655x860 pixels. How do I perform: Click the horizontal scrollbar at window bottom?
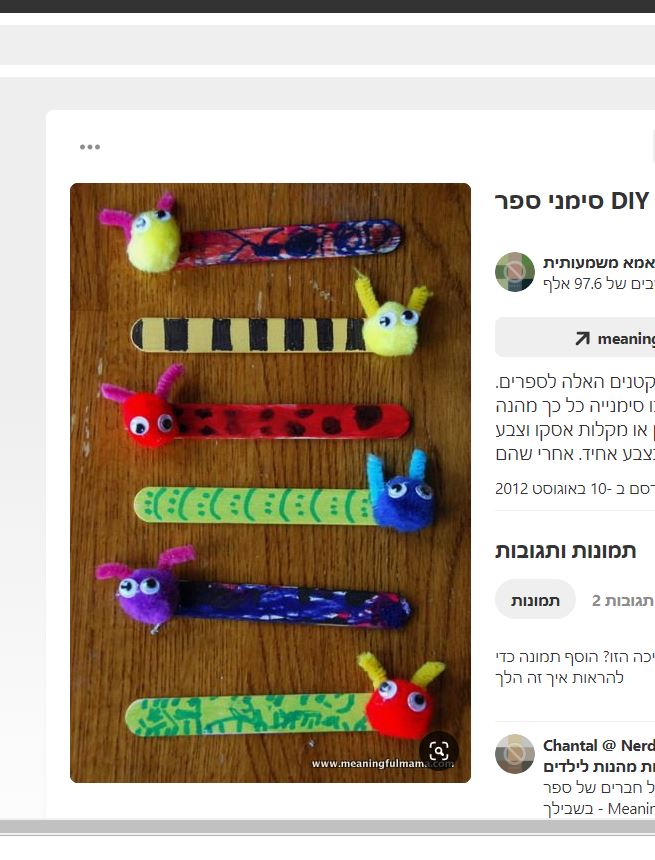tap(328, 827)
